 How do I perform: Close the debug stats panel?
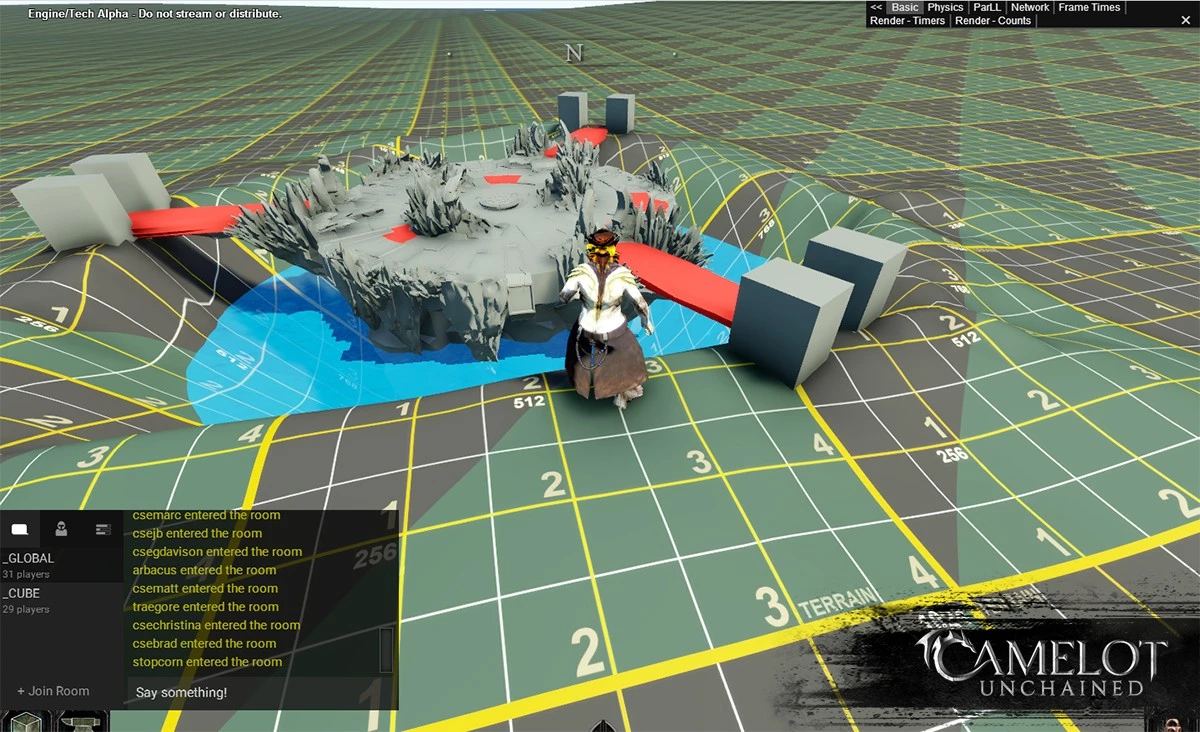[x=1185, y=20]
